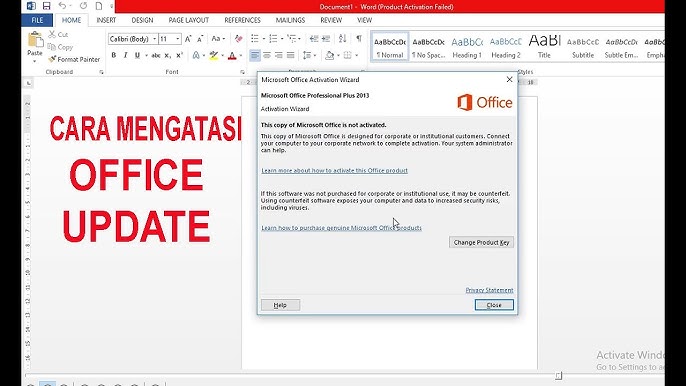The image size is (686, 386).
Task: Apply the Subtitle style
Action: [x=583, y=46]
